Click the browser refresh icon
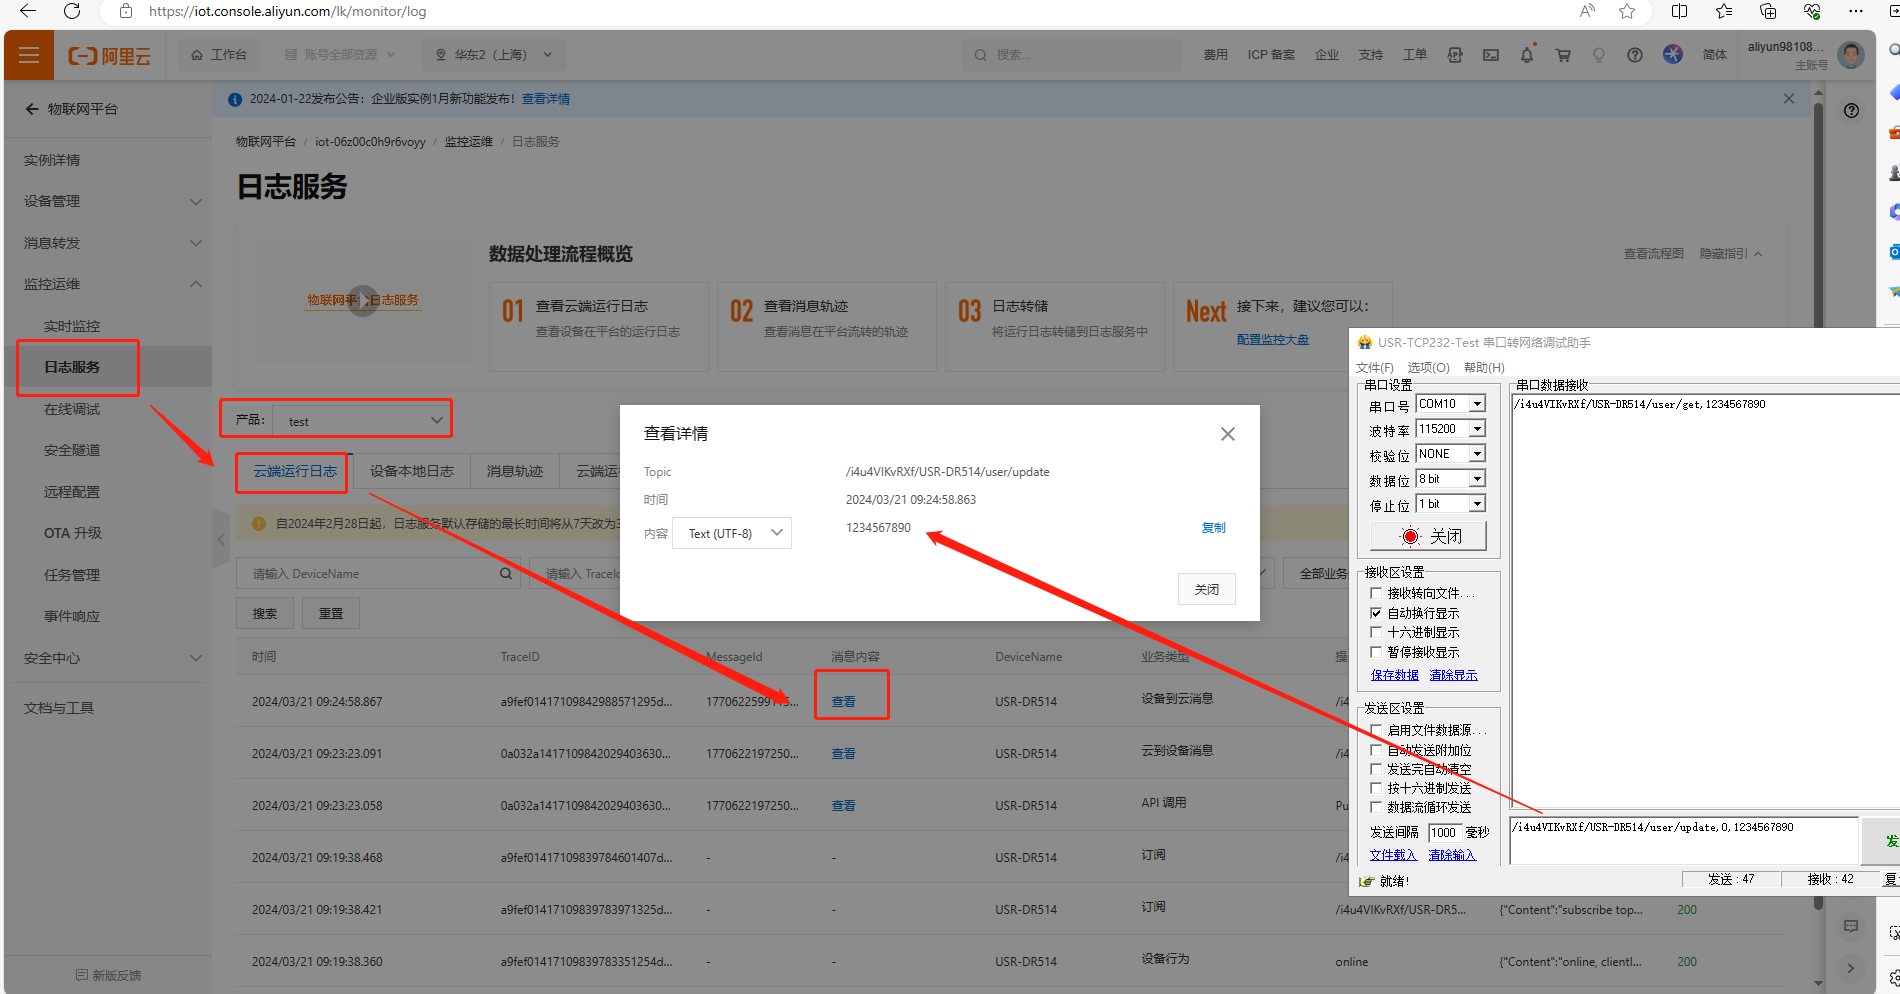This screenshot has width=1900, height=994. point(72,11)
